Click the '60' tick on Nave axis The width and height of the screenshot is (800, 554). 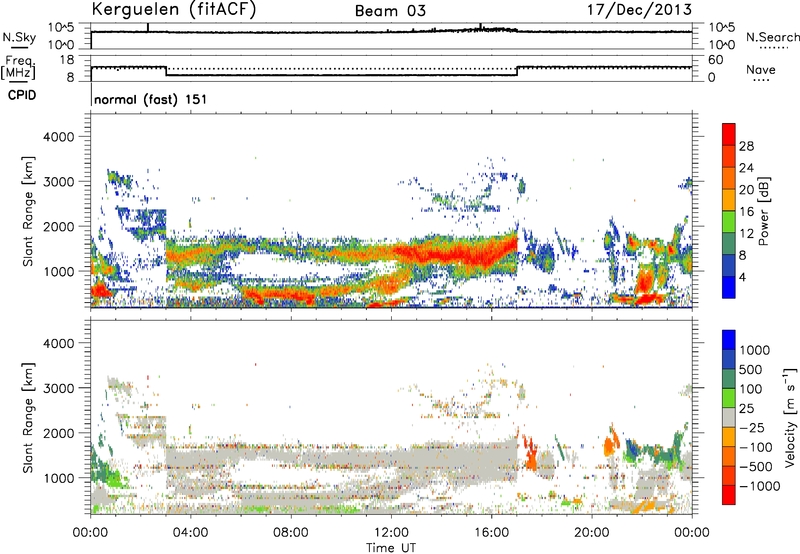click(716, 60)
